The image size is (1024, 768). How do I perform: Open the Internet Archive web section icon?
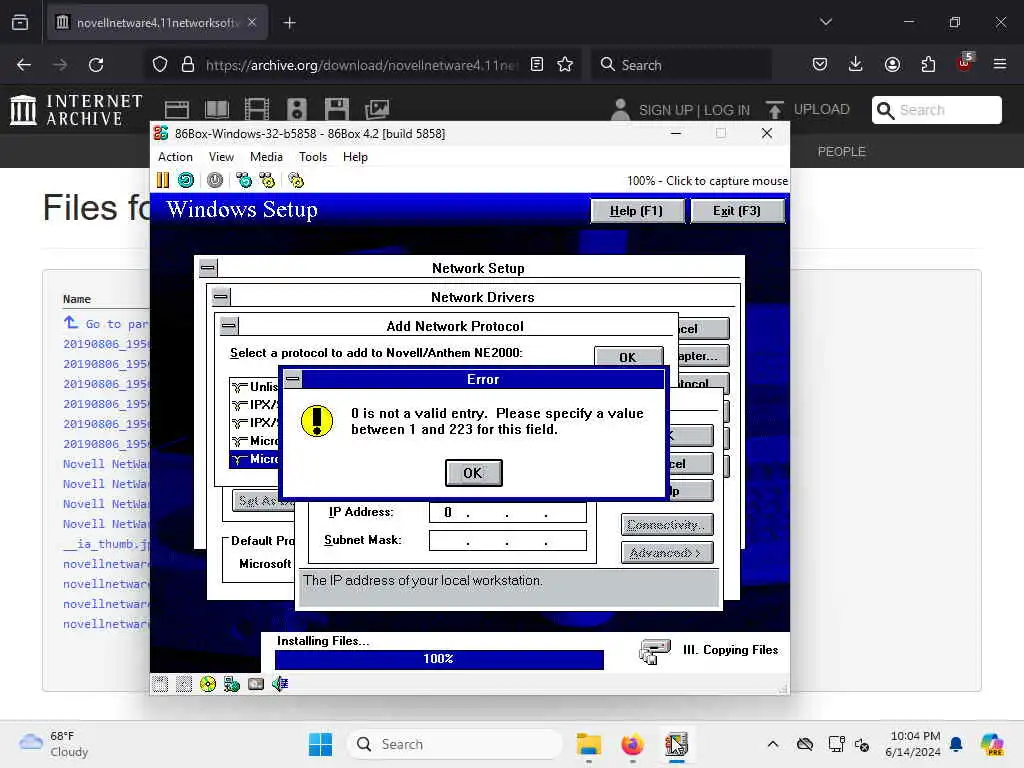(176, 109)
